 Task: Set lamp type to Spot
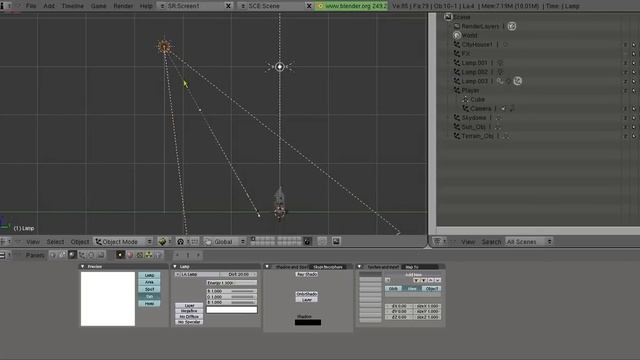point(149,289)
